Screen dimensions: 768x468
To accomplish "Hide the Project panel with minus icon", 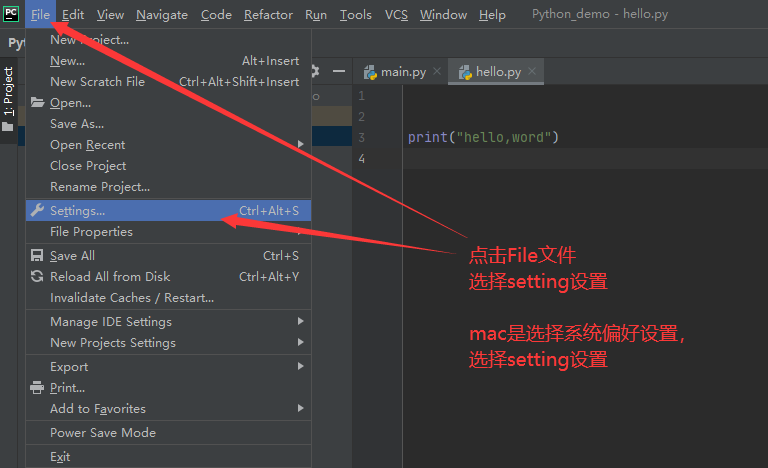I will 339,72.
